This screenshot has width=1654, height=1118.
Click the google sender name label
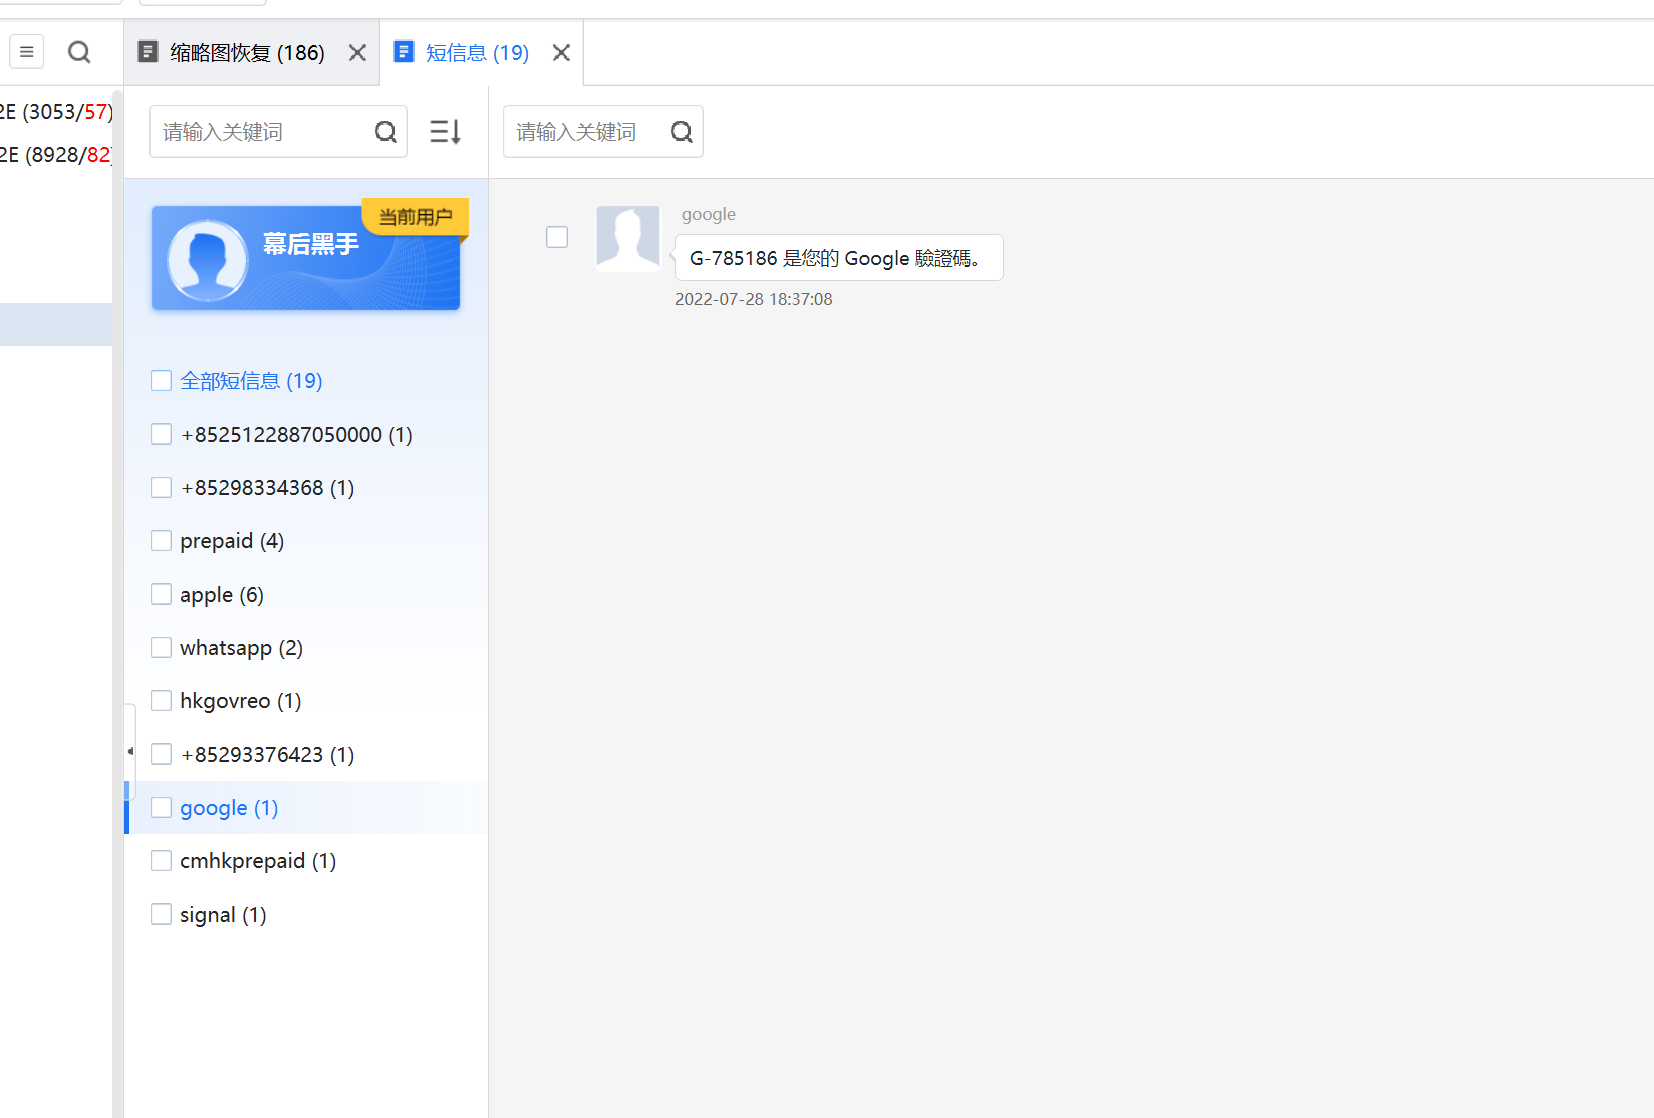coord(709,214)
